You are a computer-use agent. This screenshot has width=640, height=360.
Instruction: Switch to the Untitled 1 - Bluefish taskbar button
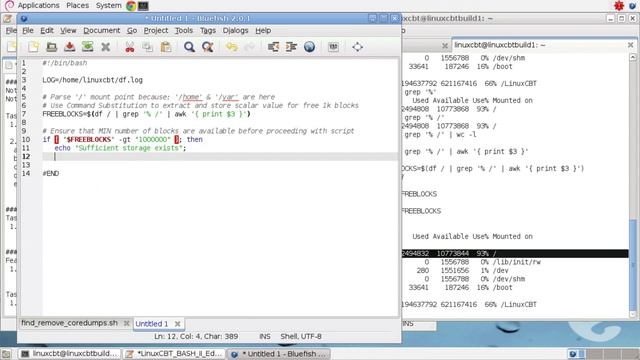pyautogui.click(x=279, y=354)
